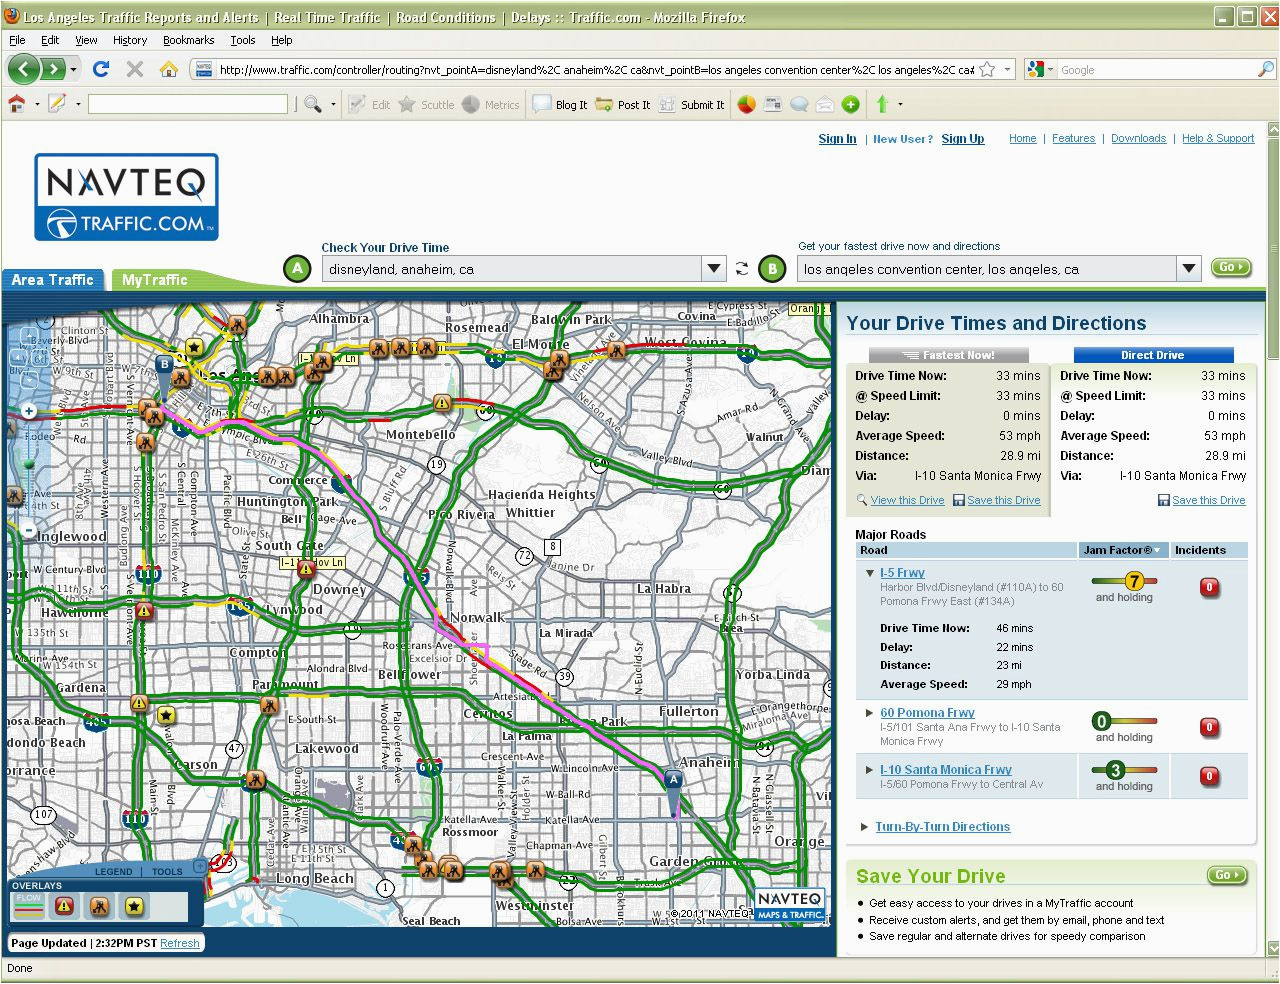Screen dimensions: 1280x984
Task: Click the green Go button beside location B
Action: (1230, 267)
